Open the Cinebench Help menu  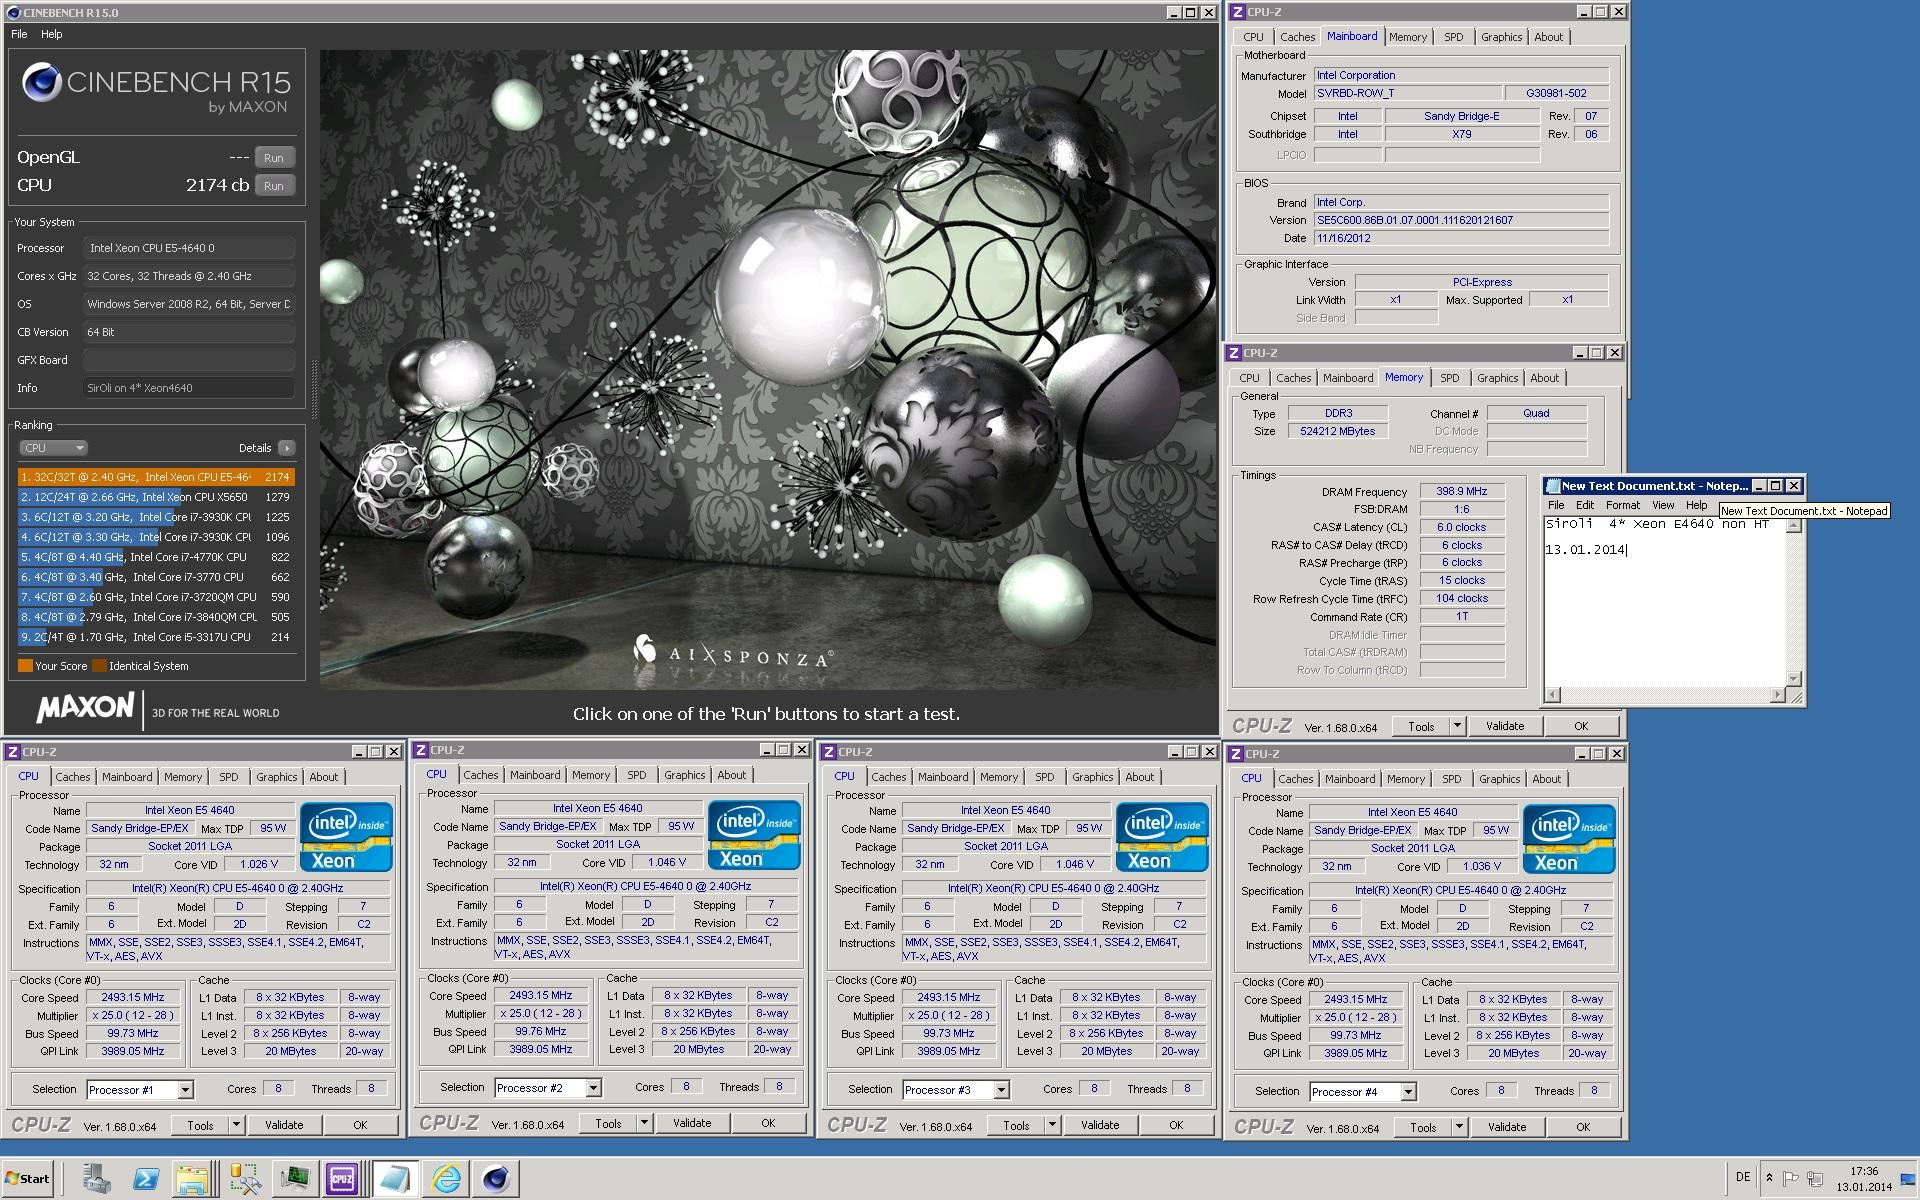click(x=51, y=34)
